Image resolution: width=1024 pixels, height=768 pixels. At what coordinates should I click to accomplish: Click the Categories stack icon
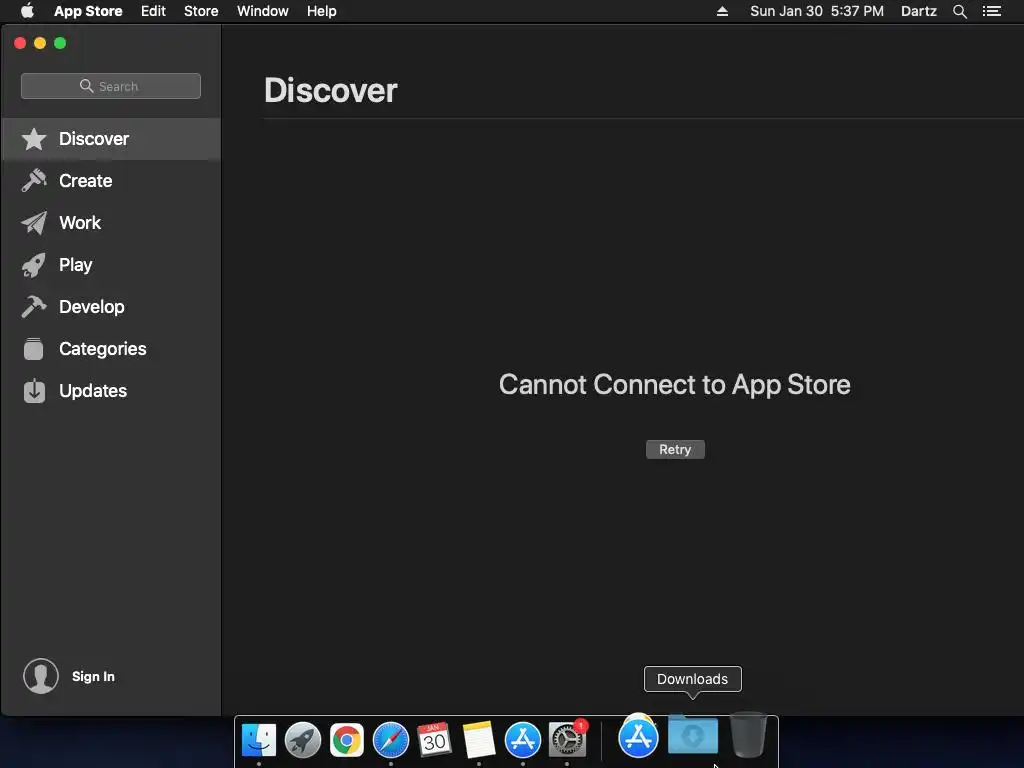tap(34, 349)
